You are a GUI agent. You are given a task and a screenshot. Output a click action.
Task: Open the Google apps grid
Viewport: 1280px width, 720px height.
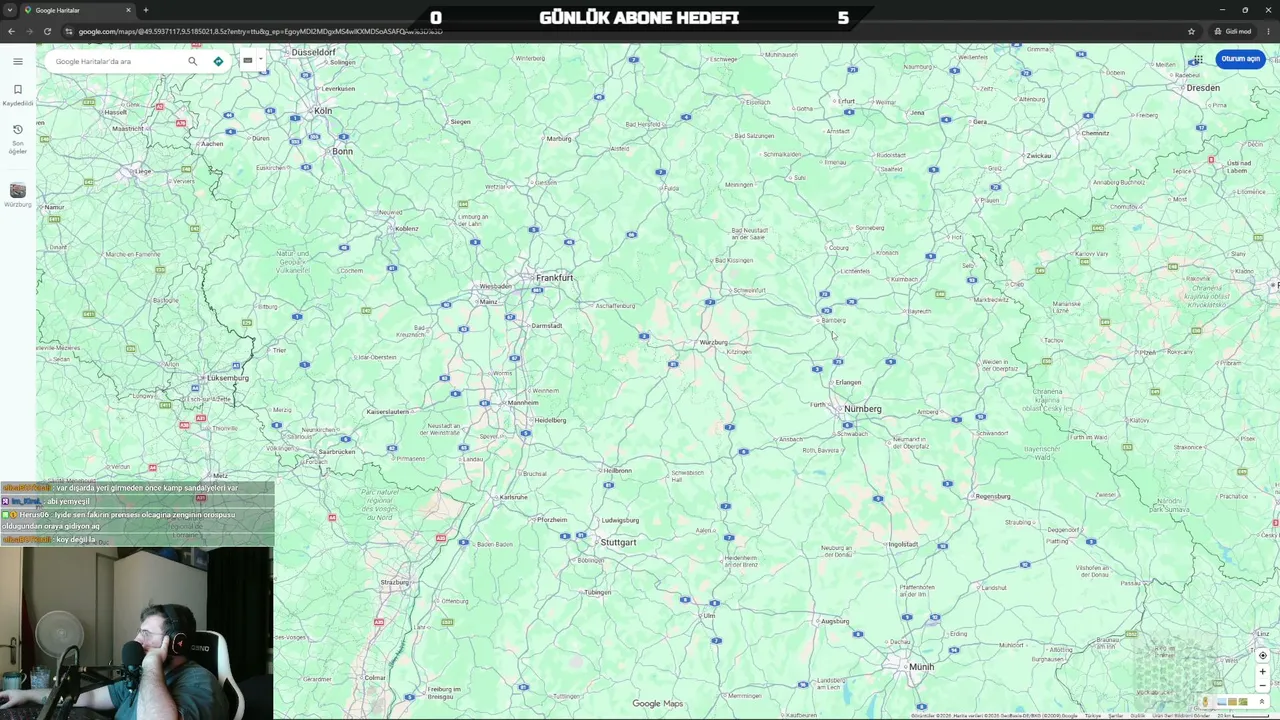[1198, 59]
